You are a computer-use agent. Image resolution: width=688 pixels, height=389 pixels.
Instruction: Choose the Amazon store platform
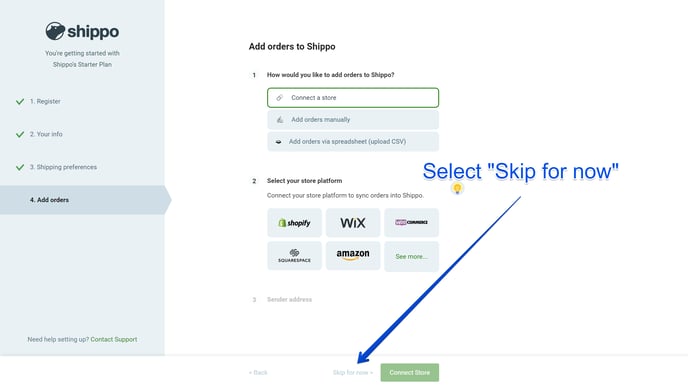pyautogui.click(x=353, y=256)
